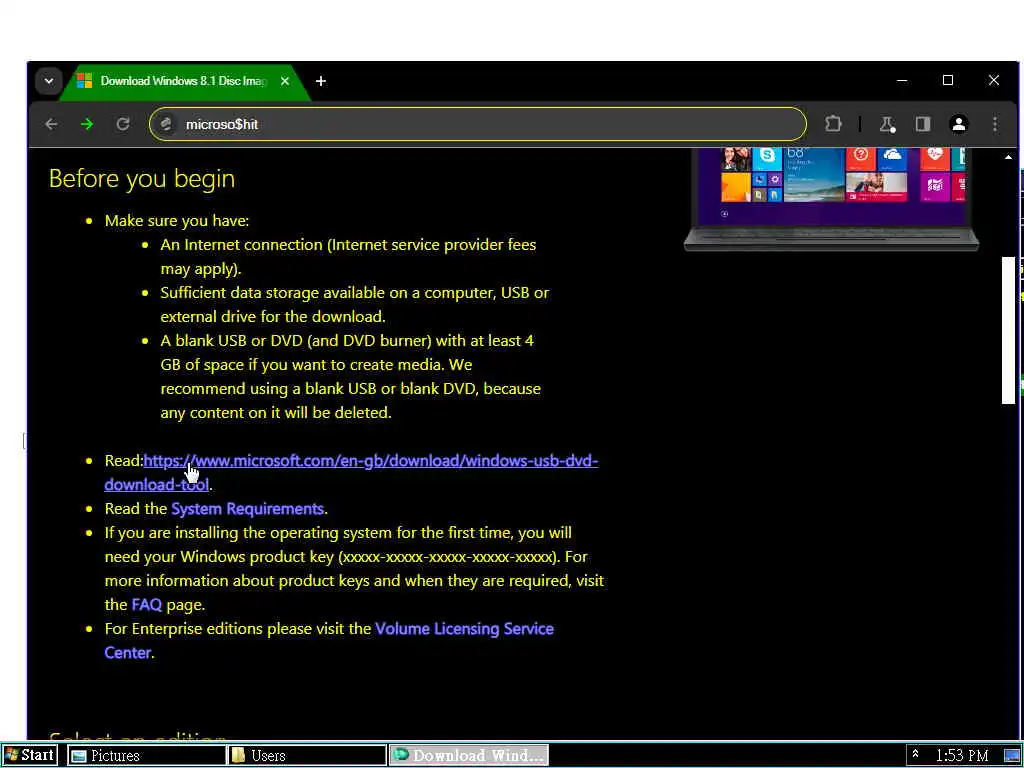The image size is (1024, 768).
Task: Select the Download Windows 8.1 Disc Image tab
Action: [183, 81]
